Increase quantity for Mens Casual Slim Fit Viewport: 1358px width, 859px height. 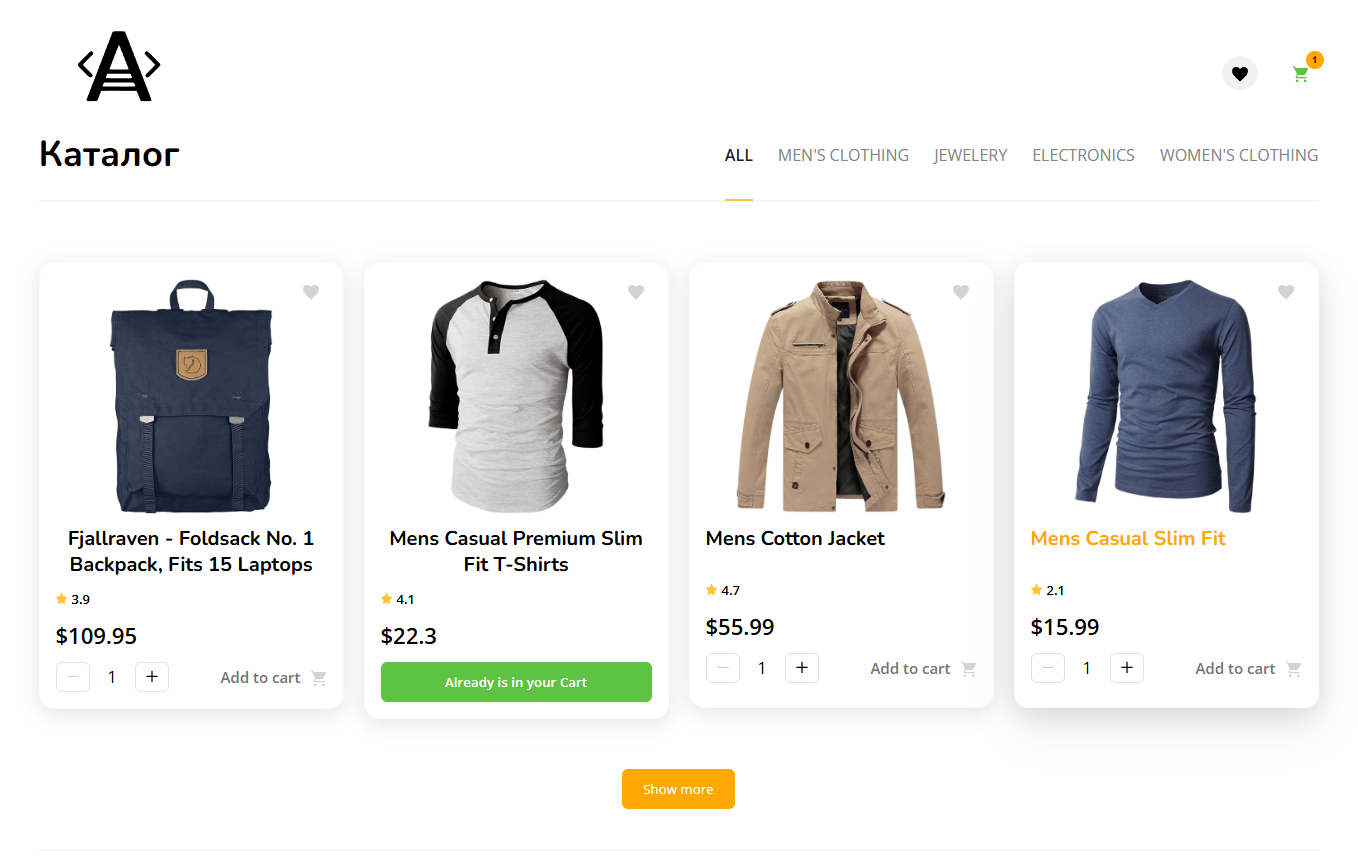1127,668
